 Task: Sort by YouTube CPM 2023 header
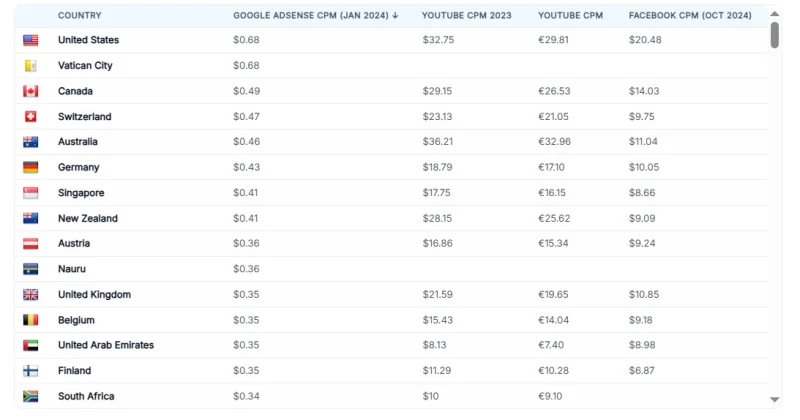click(x=466, y=16)
